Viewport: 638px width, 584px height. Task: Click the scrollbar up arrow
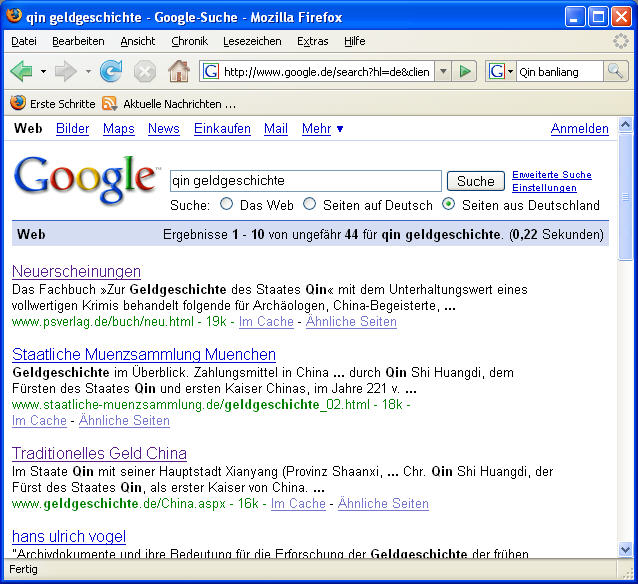(625, 125)
